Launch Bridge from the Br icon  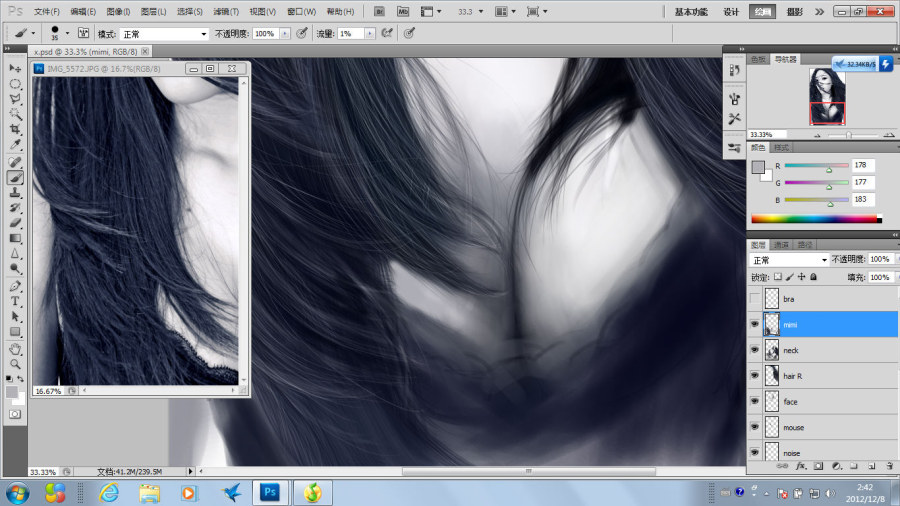[x=379, y=11]
